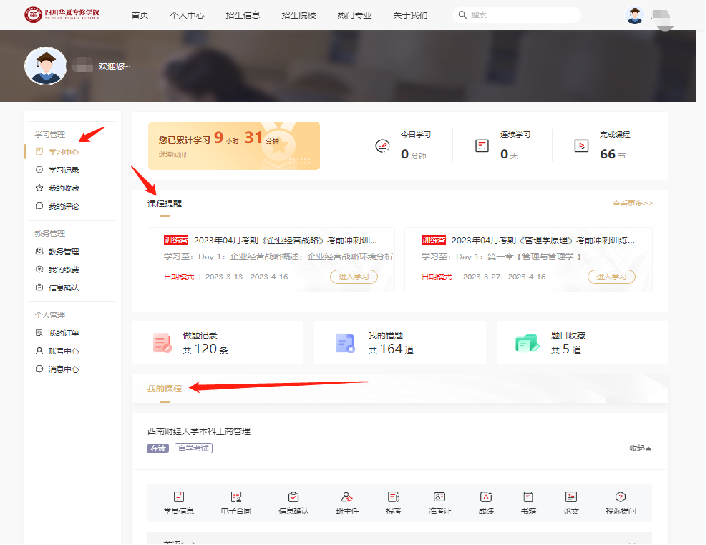Click 个人中心 in the top navigation
706x545 pixels.
187,15
